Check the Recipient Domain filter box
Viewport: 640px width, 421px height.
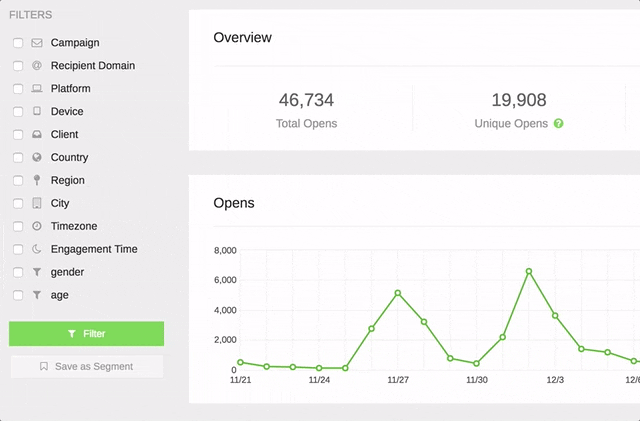click(18, 65)
